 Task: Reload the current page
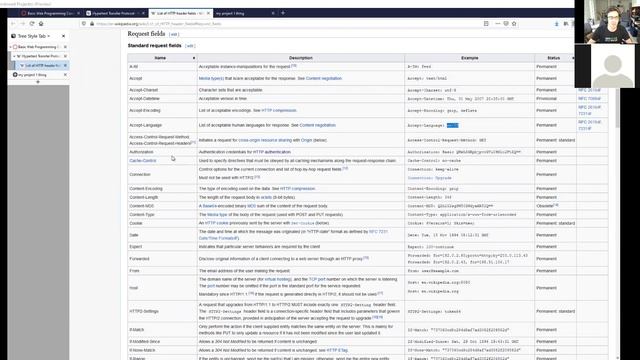pos(32,24)
